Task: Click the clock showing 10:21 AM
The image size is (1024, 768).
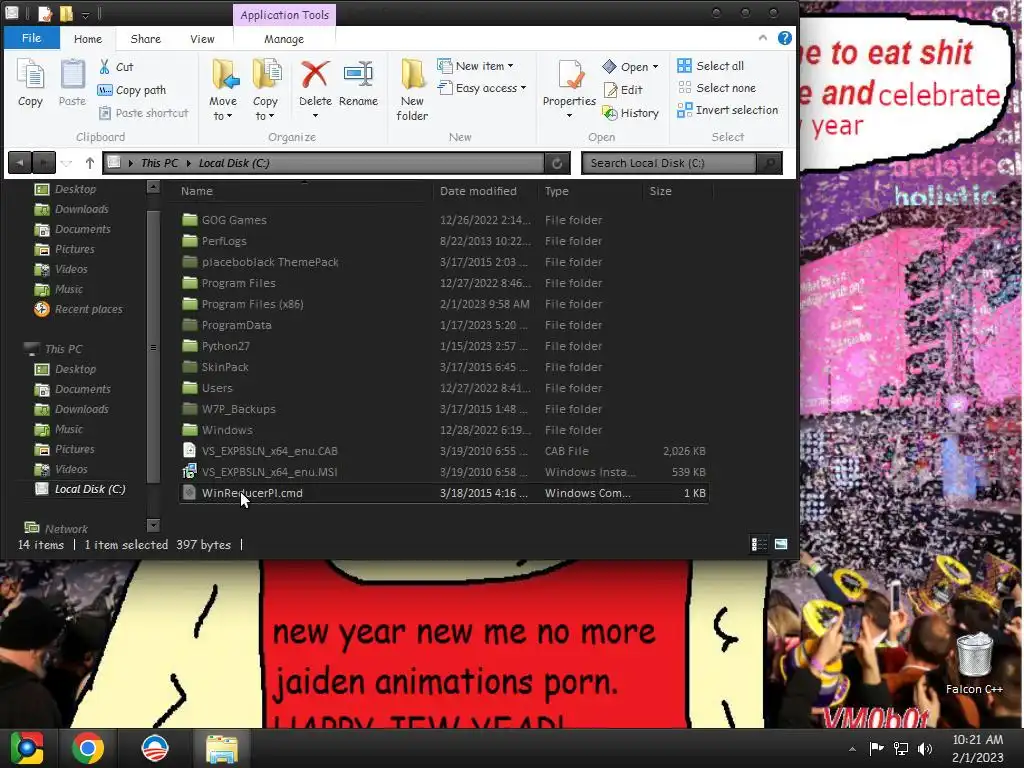Action: coord(977,740)
